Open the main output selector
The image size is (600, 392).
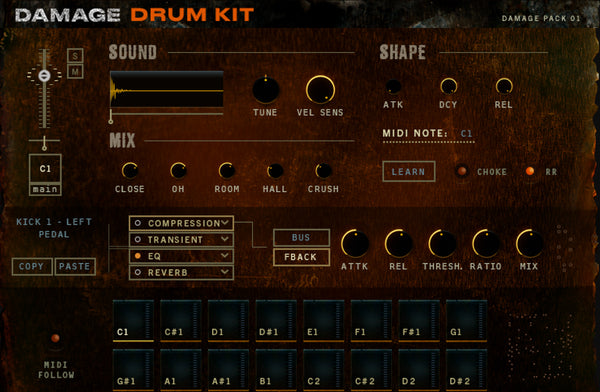point(45,189)
